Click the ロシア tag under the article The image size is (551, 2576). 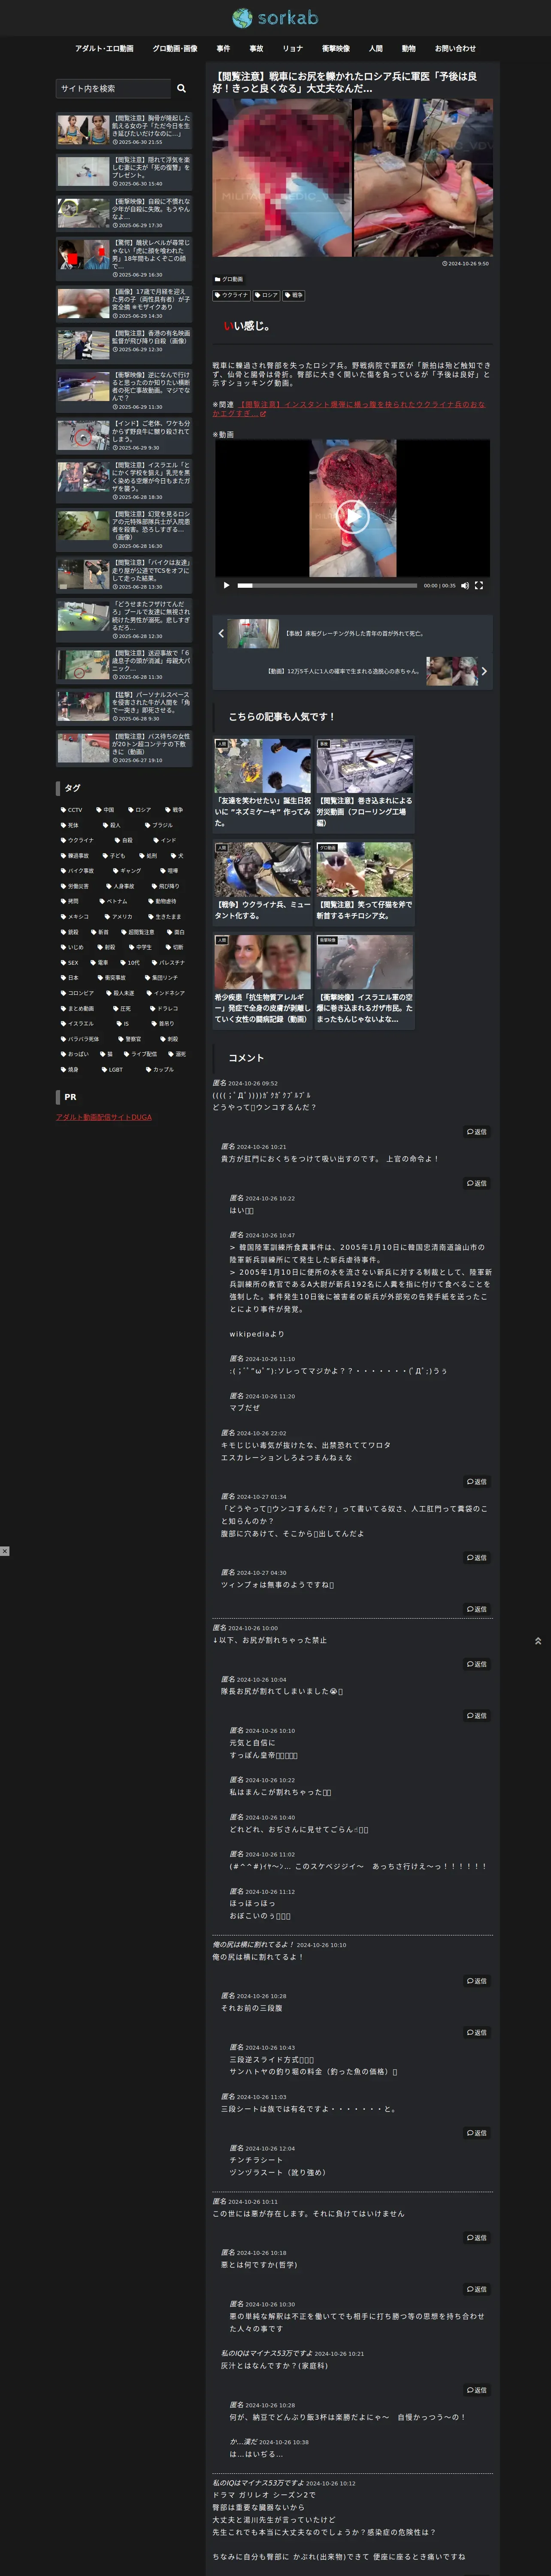click(266, 295)
